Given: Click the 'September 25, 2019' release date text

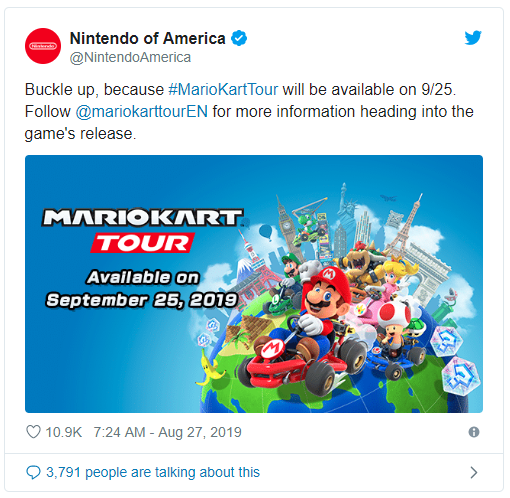Looking at the screenshot, I should [x=142, y=300].
